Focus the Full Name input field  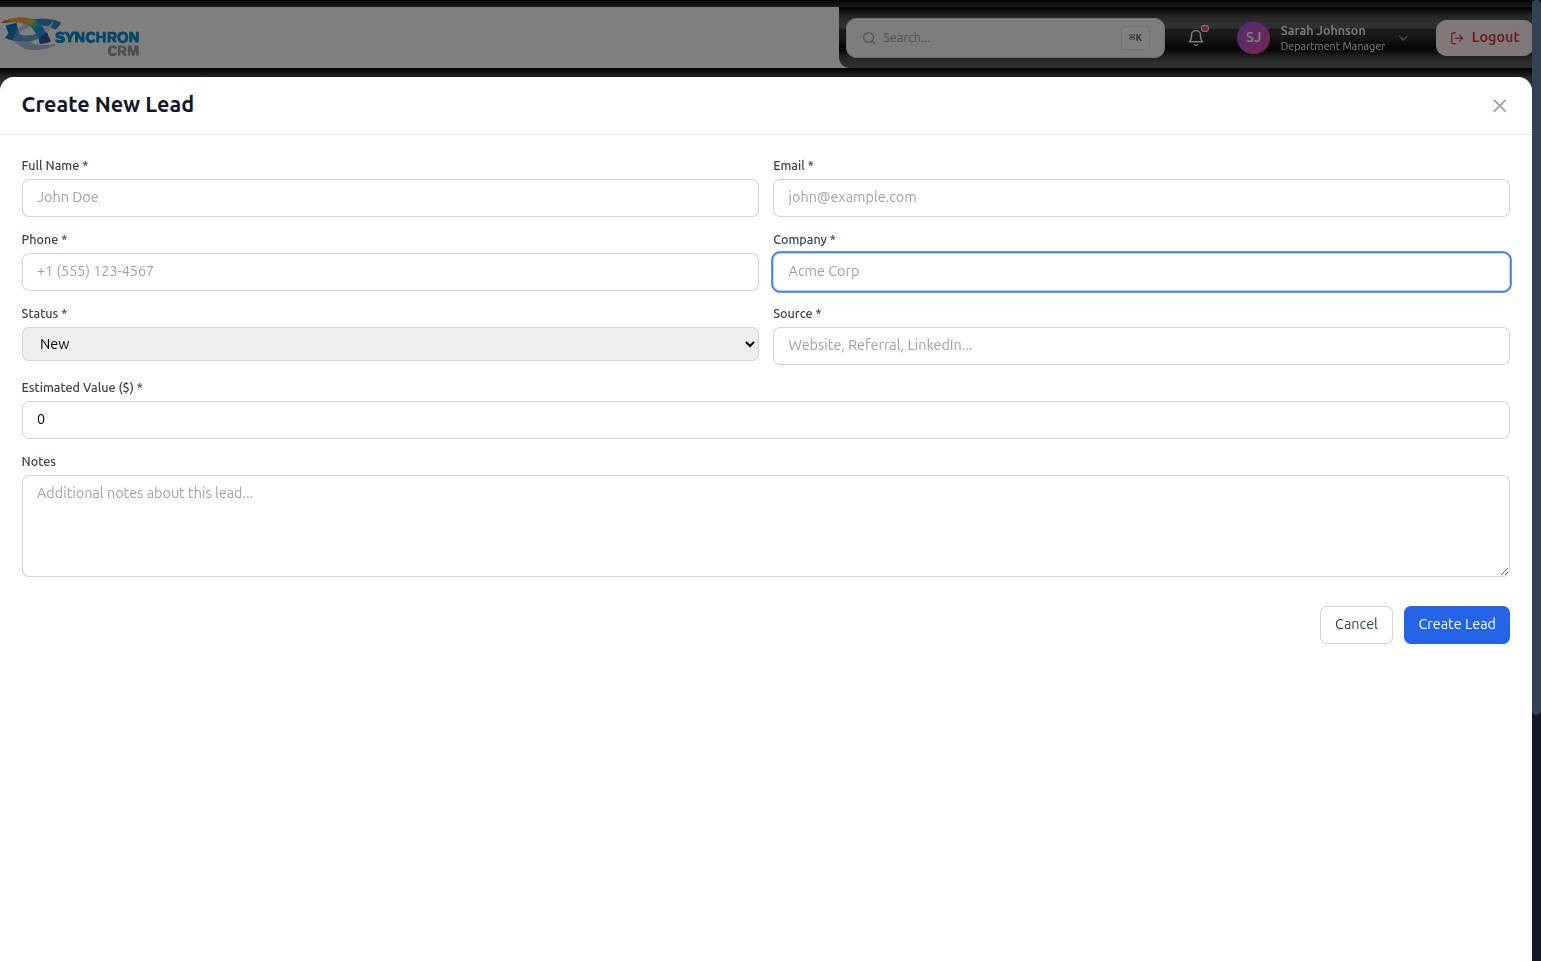(x=390, y=198)
